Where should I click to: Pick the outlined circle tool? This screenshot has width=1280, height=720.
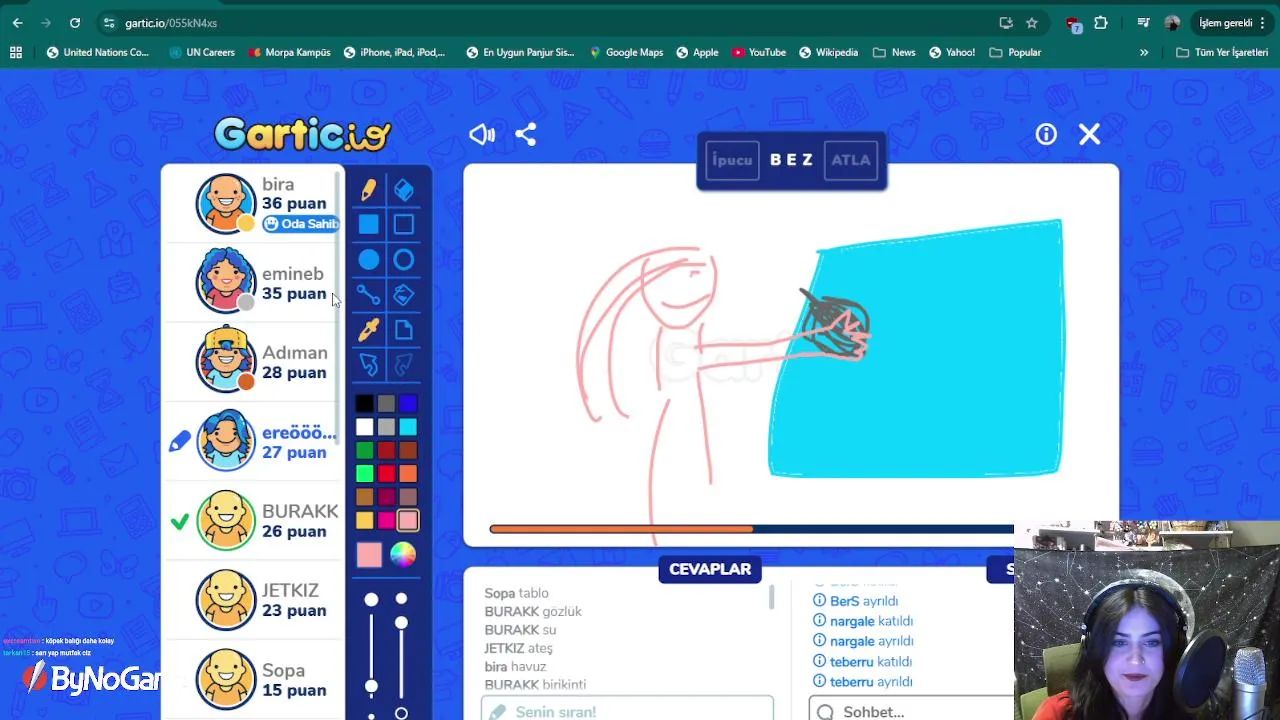click(403, 260)
